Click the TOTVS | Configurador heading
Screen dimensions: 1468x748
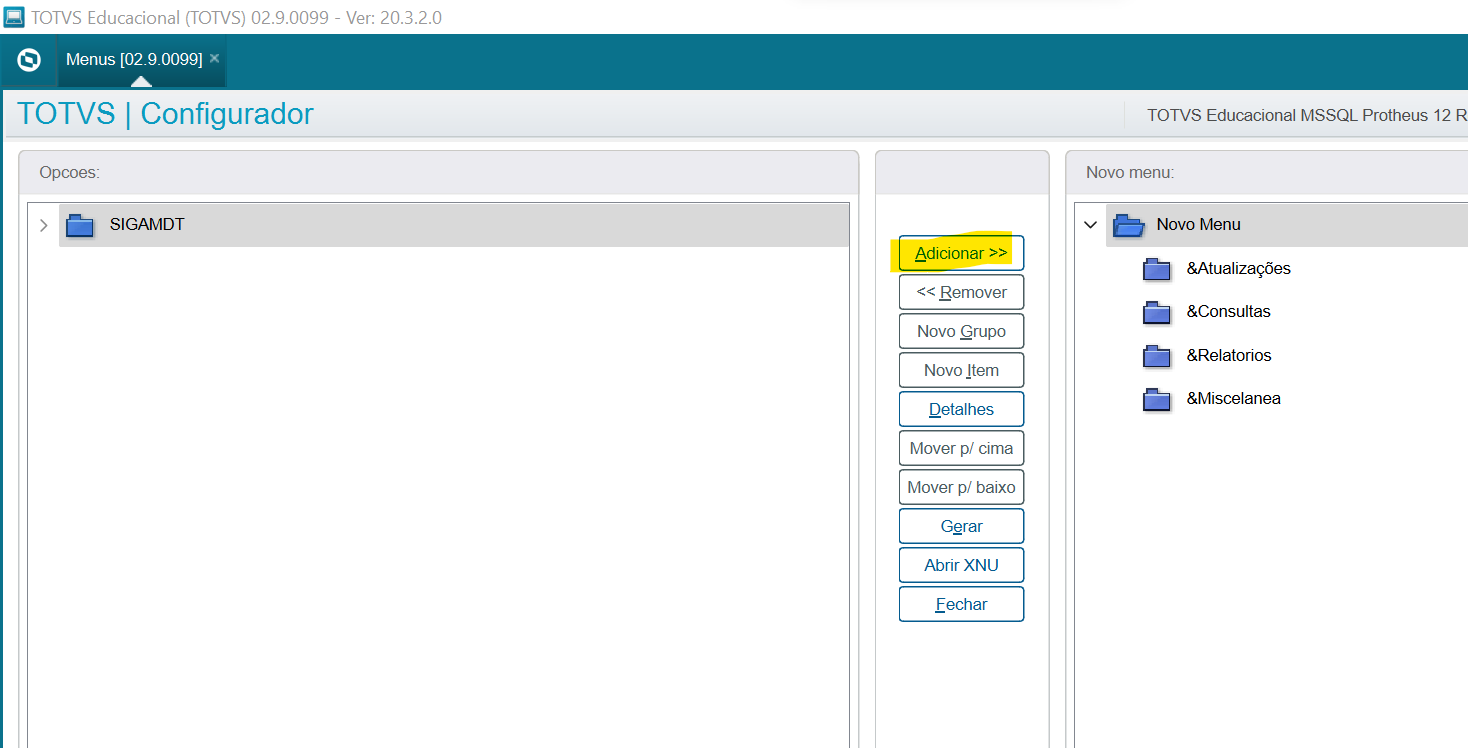click(x=165, y=114)
